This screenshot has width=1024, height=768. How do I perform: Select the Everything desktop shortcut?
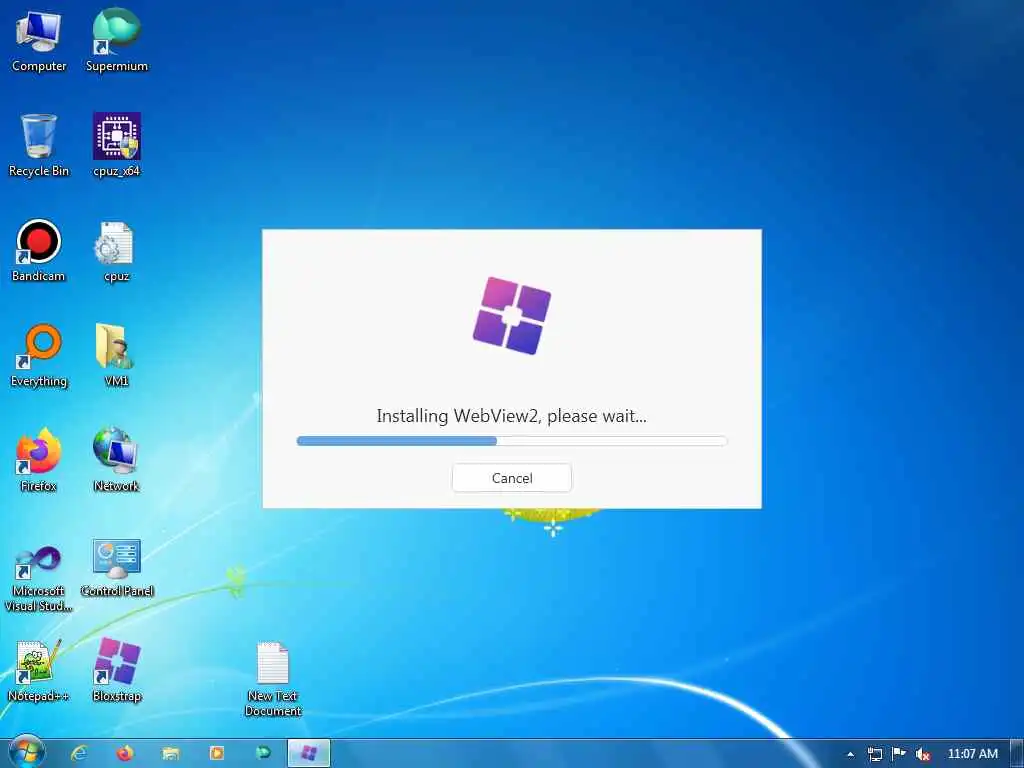point(39,356)
